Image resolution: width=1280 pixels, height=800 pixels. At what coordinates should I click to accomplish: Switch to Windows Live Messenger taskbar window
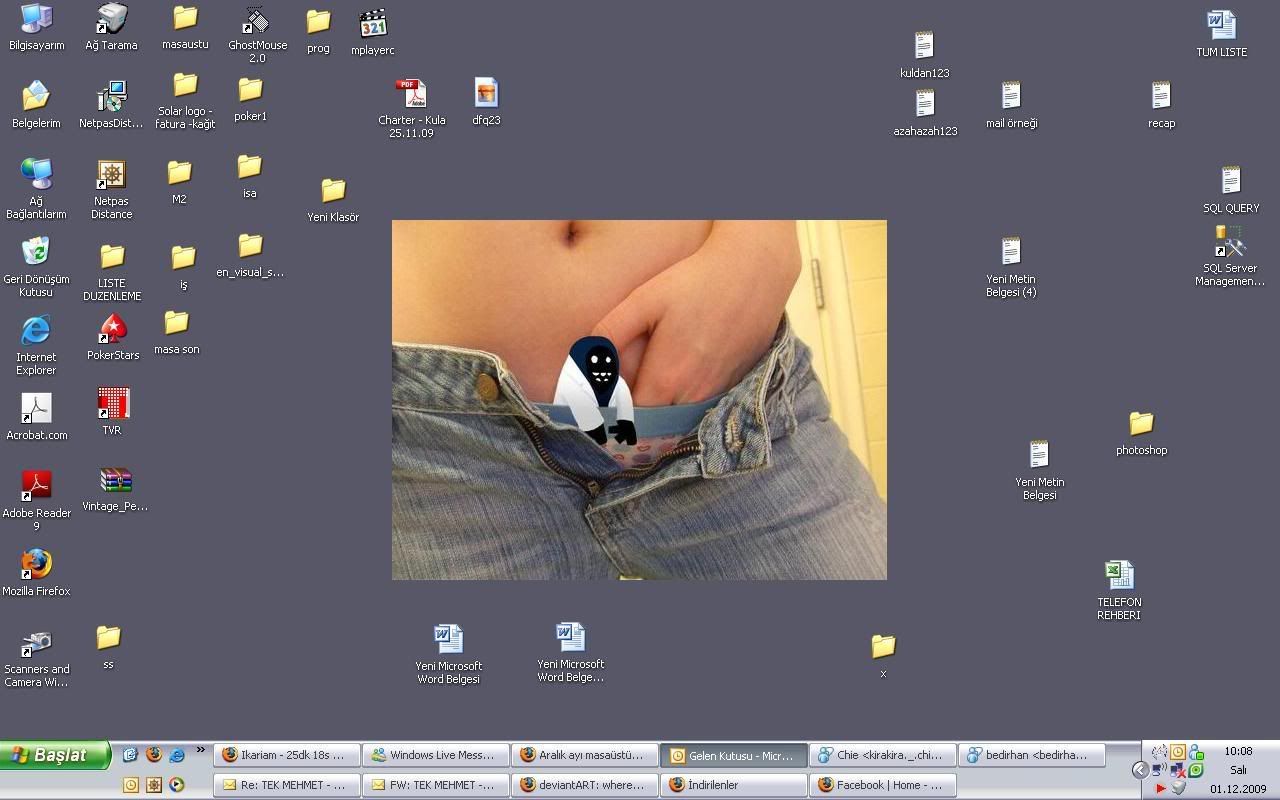[x=435, y=755]
